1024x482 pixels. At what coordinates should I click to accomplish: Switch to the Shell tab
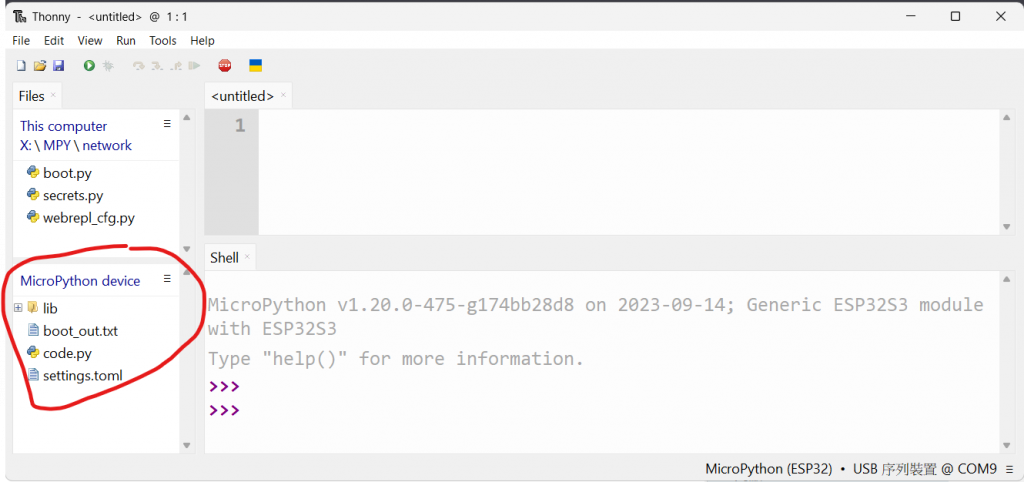click(x=224, y=258)
